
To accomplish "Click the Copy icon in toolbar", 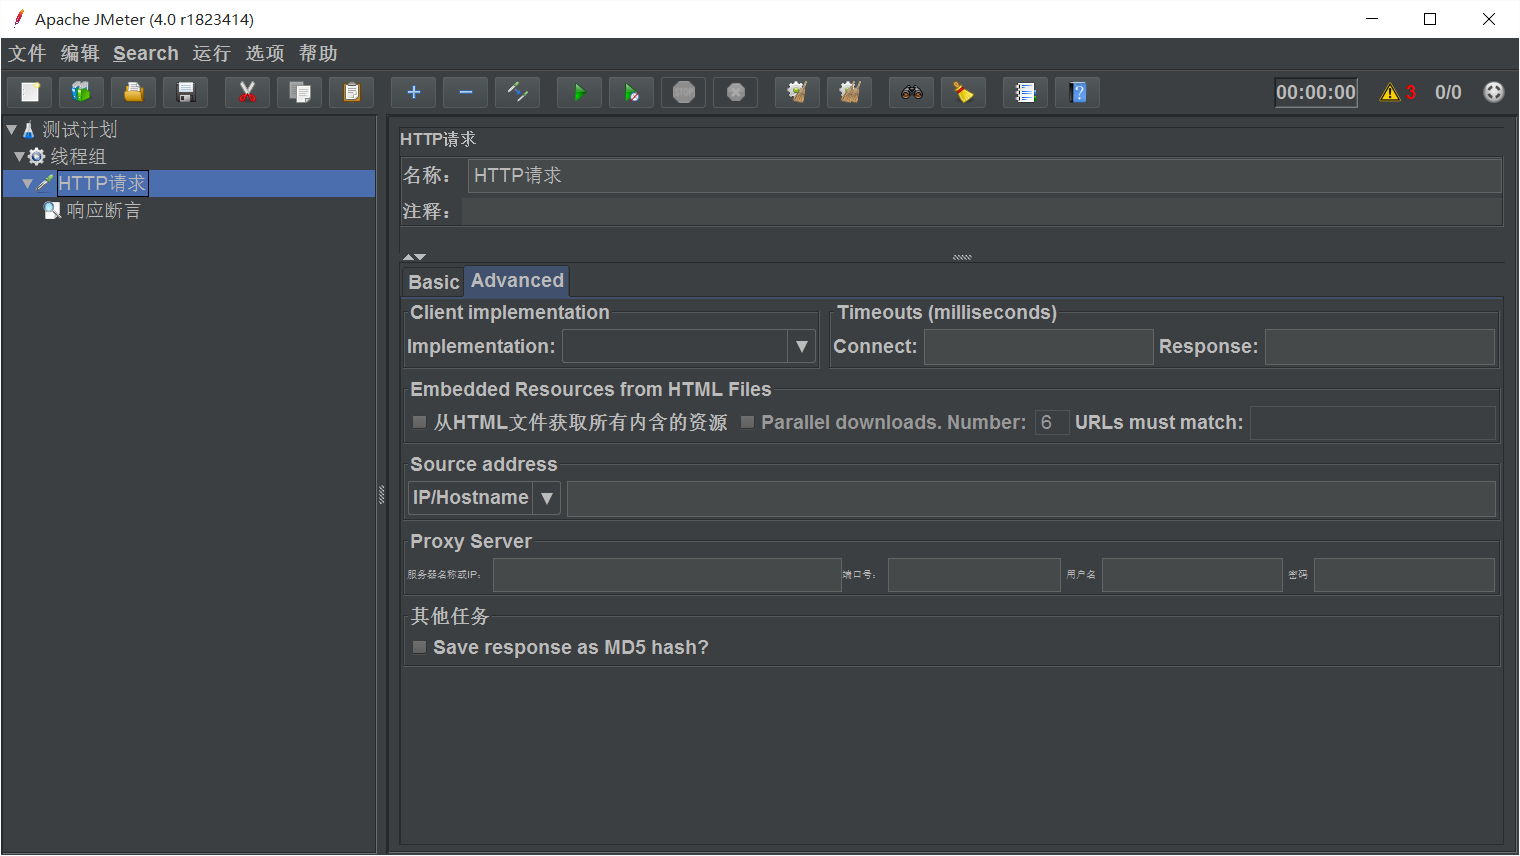I will pyautogui.click(x=300, y=92).
